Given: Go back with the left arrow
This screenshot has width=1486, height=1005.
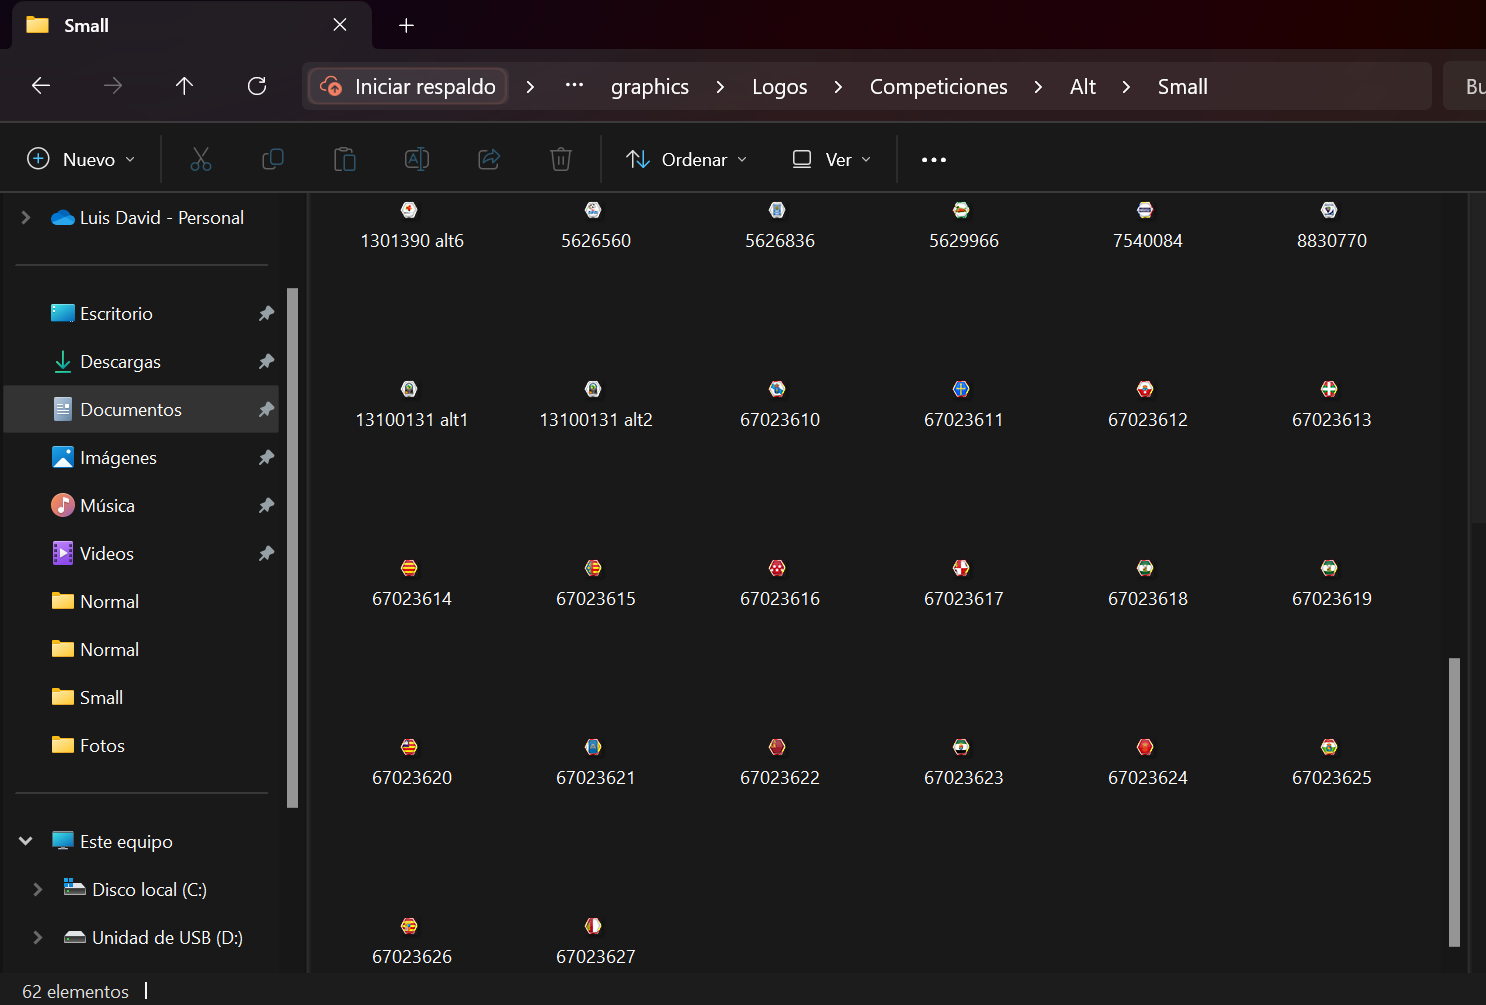Looking at the screenshot, I should (41, 86).
